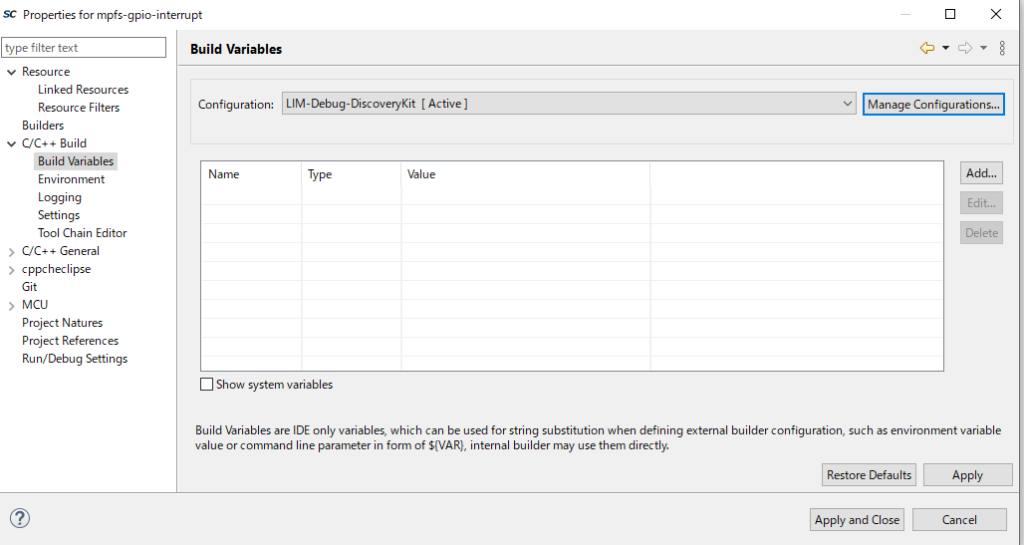1024x545 pixels.
Task: Open Tool Chain Editor page
Action: 82,233
